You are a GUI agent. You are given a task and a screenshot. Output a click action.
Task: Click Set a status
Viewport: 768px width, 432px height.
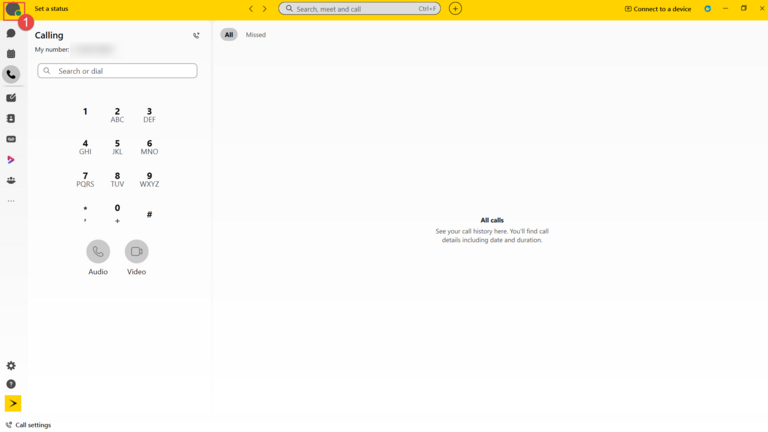[x=51, y=9]
